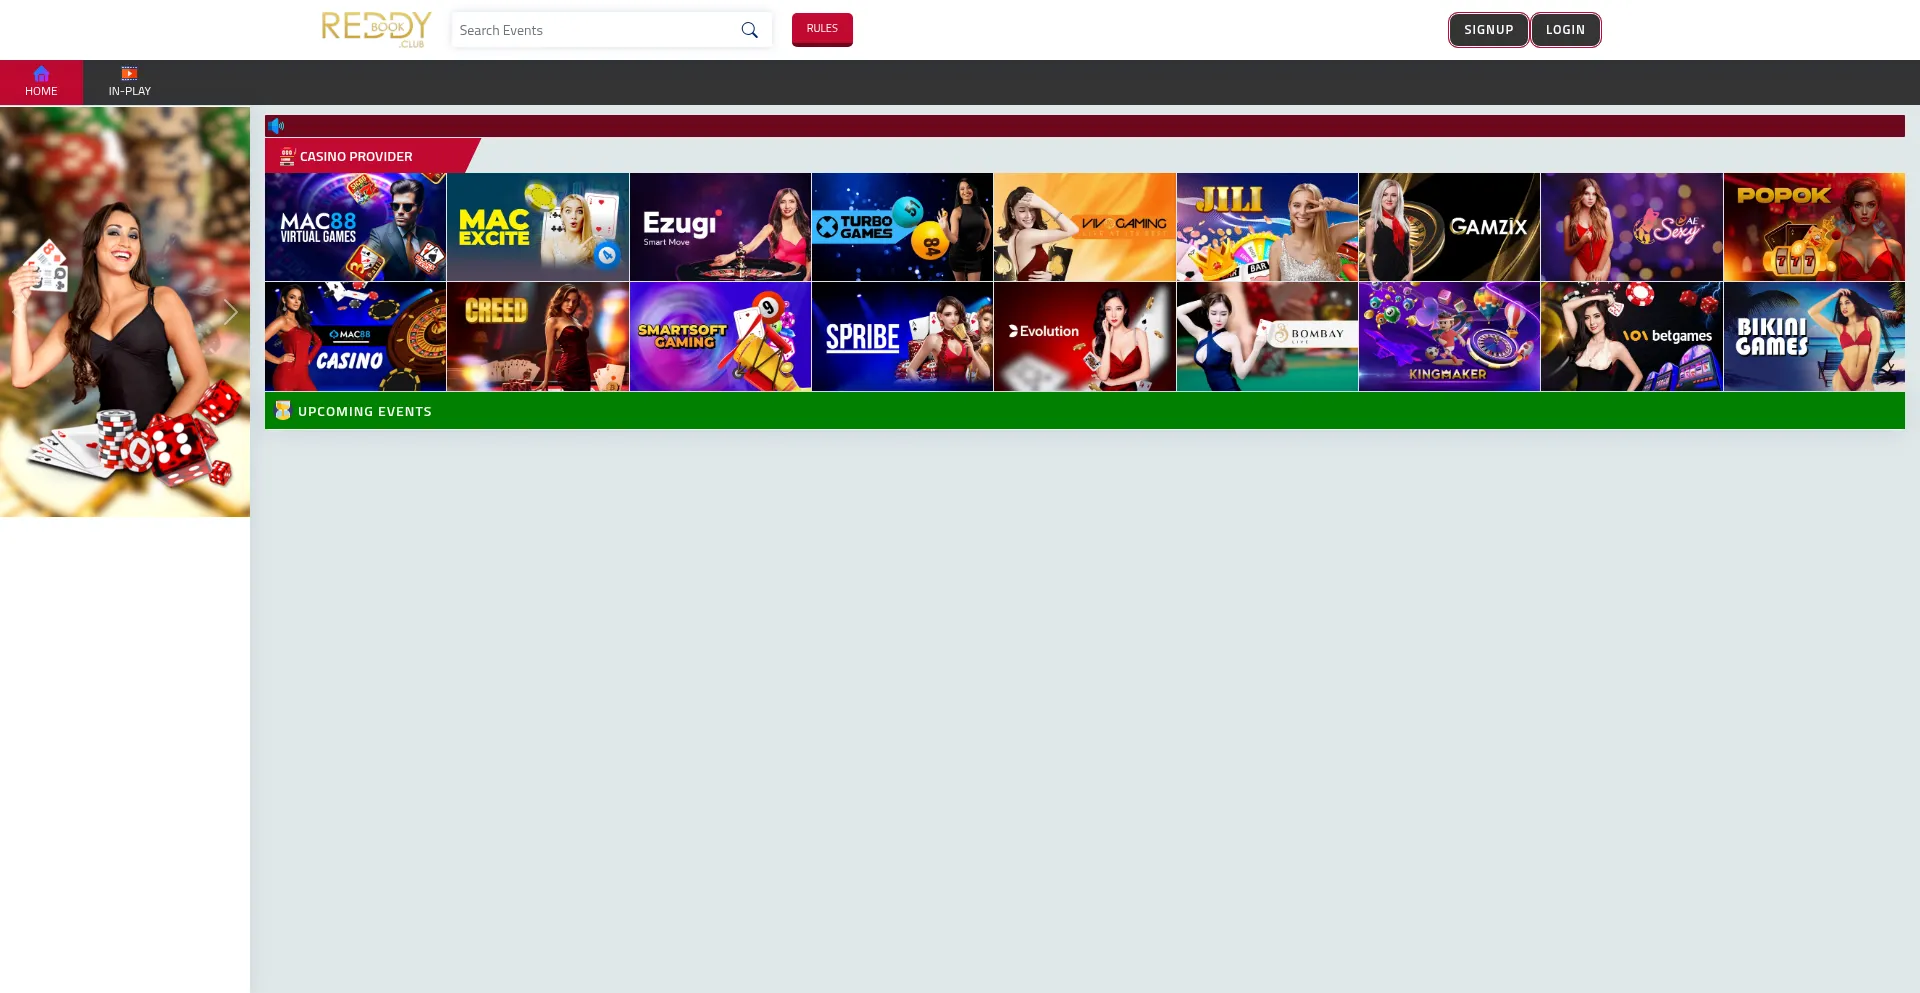The height and width of the screenshot is (993, 1920).
Task: Open the Creed provider tile
Action: pos(538,336)
